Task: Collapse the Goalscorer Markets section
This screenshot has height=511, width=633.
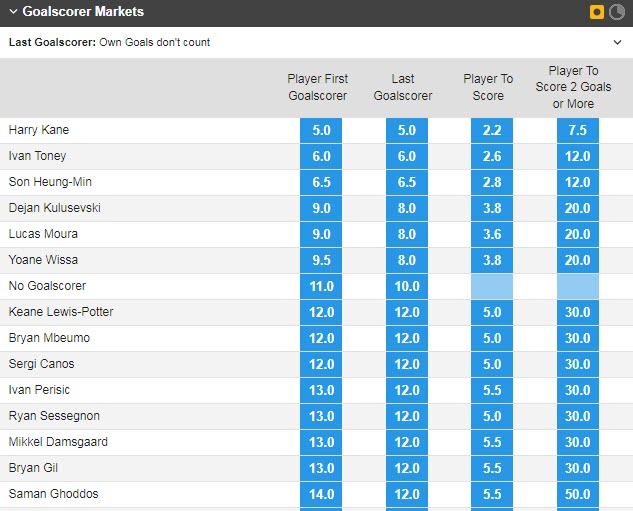Action: click(x=12, y=12)
